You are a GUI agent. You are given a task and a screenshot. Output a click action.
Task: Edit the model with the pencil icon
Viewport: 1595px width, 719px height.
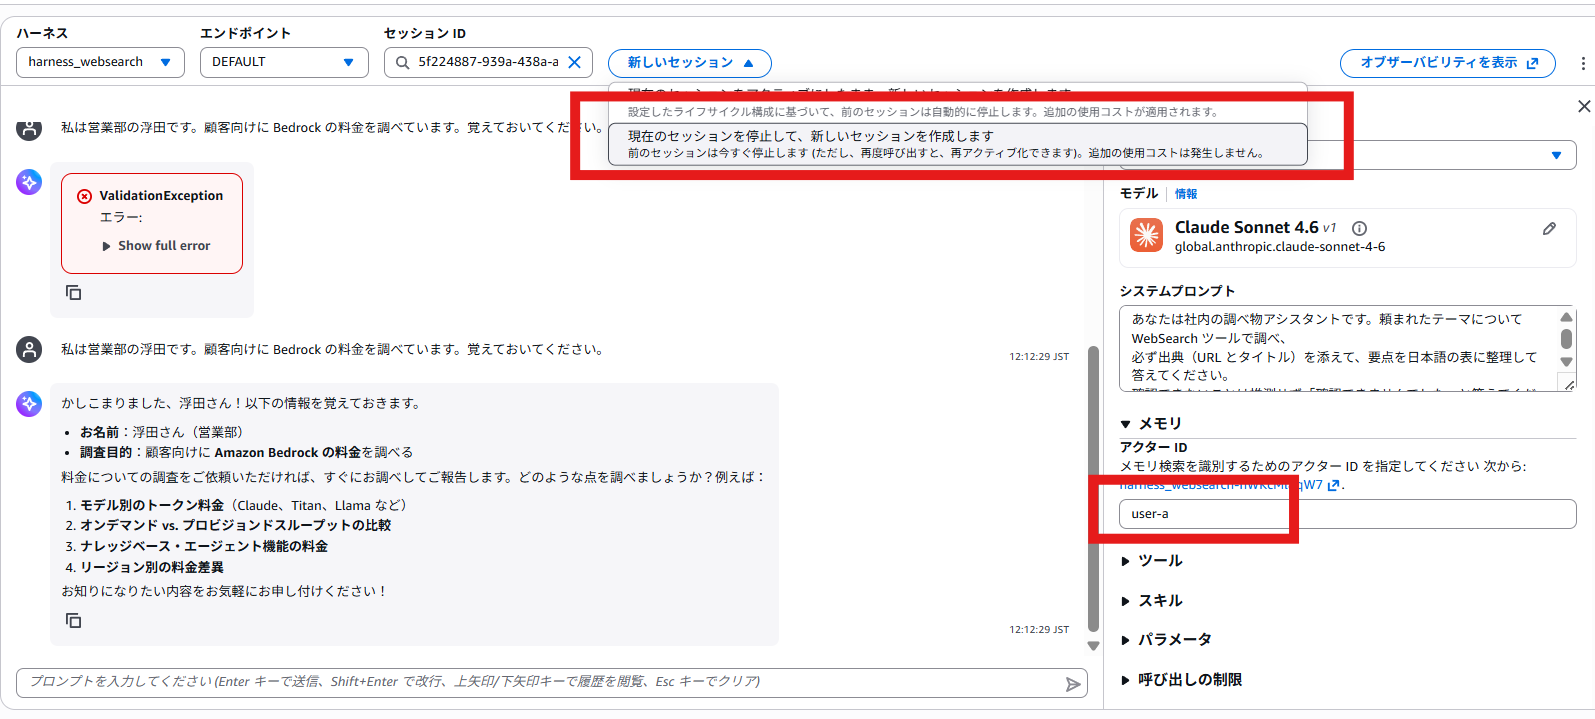[x=1549, y=229]
